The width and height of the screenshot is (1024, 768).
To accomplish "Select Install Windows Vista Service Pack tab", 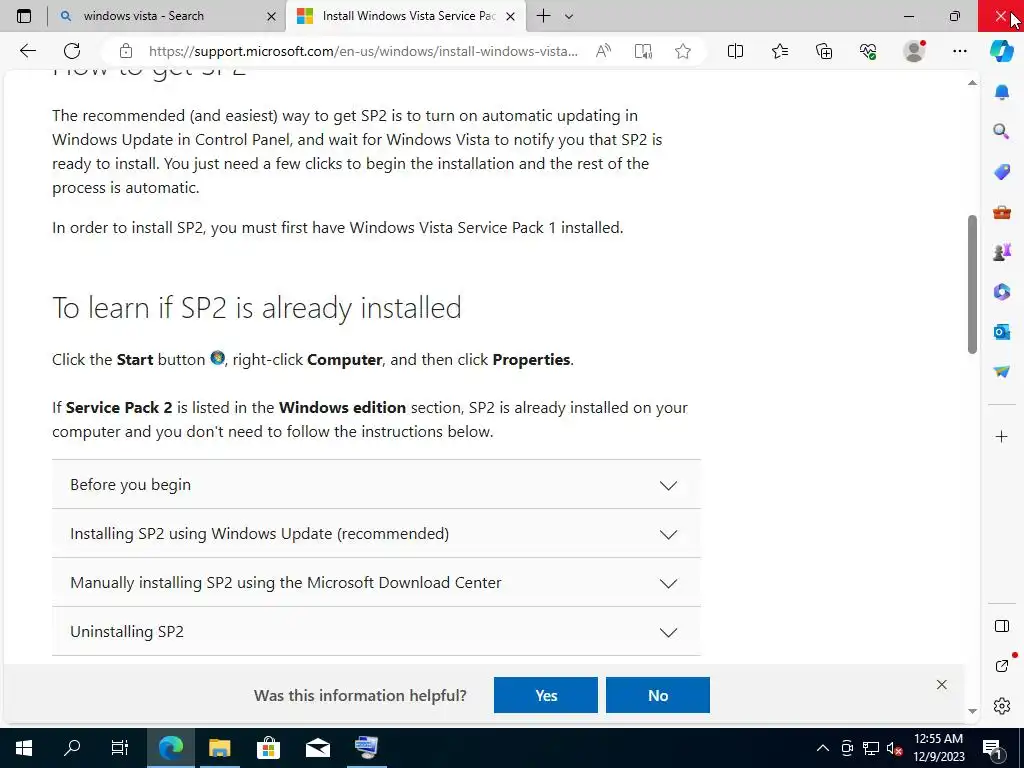I will [405, 16].
